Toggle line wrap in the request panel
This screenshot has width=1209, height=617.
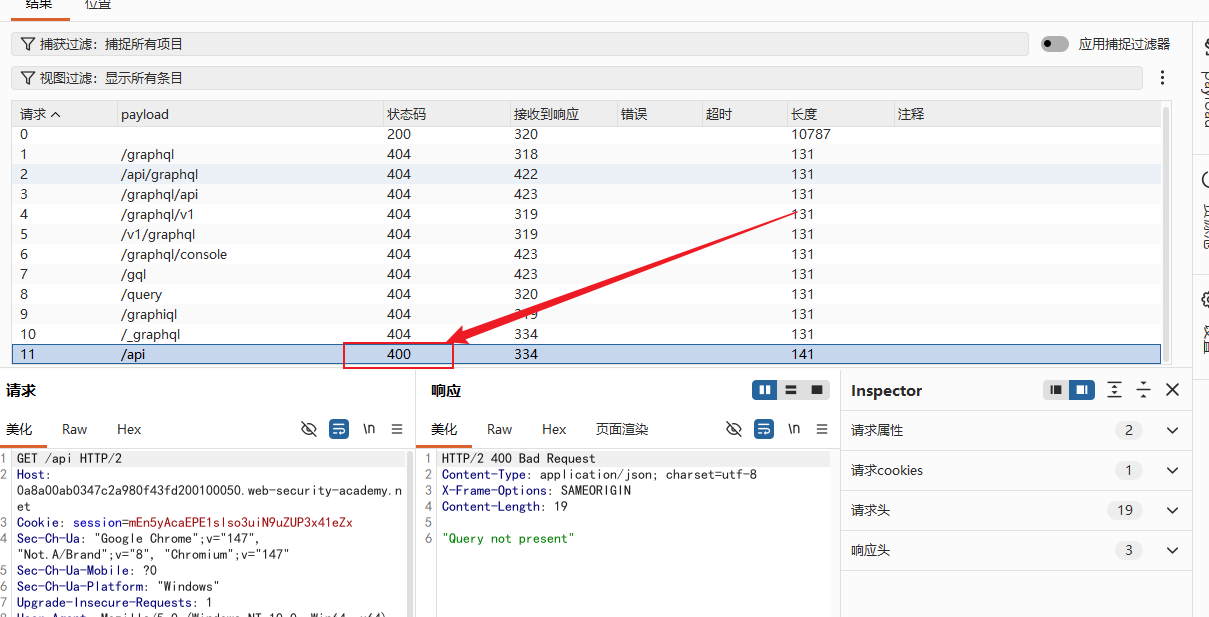click(x=339, y=429)
